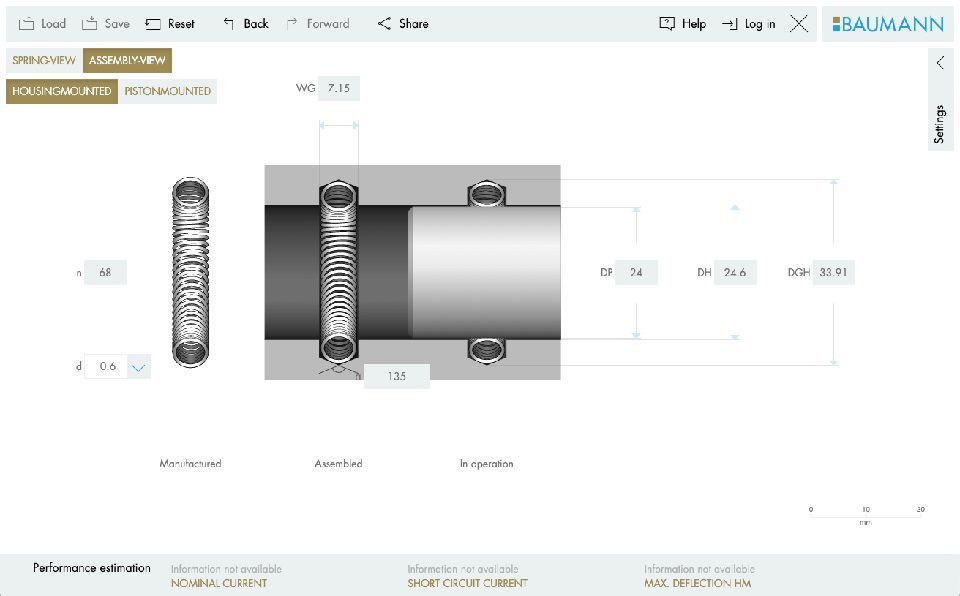The width and height of the screenshot is (960, 596).
Task: Edit the d wire diameter field 0.6
Action: point(106,366)
